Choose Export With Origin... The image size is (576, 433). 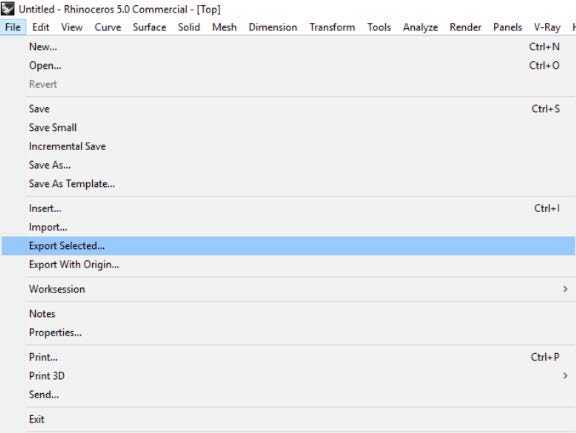288,264
